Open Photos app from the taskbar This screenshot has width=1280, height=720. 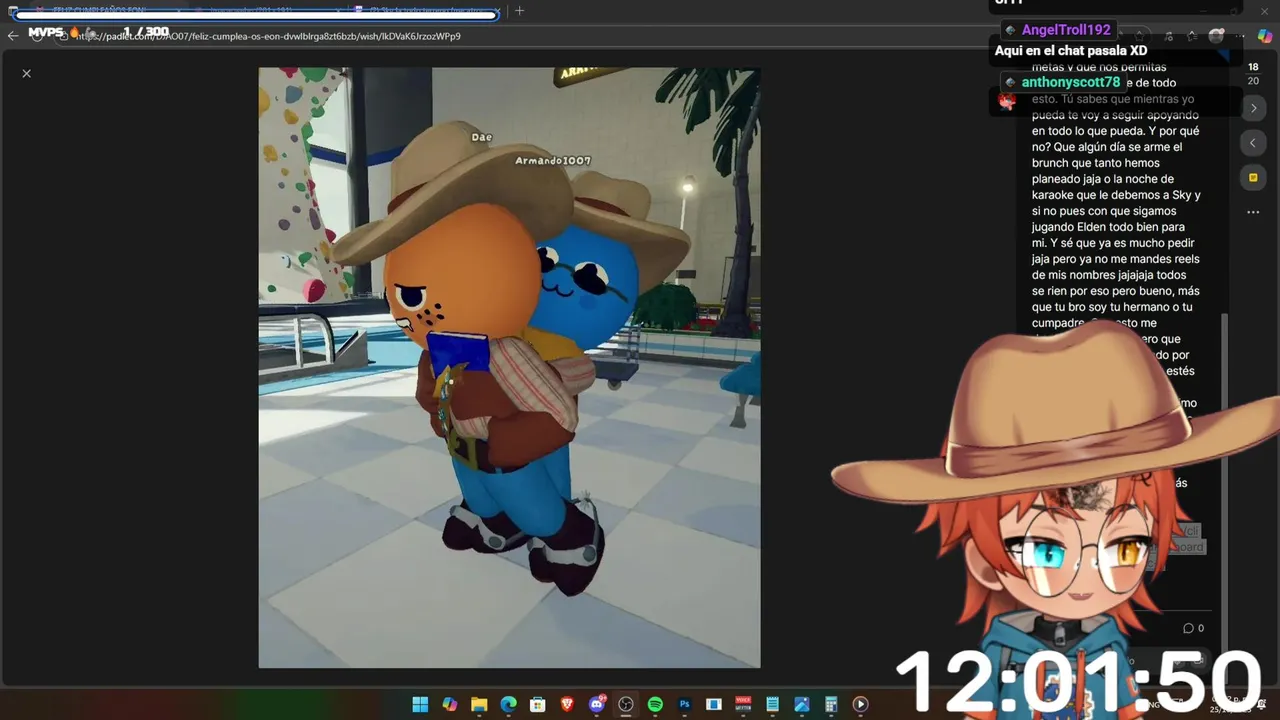pyautogui.click(x=802, y=704)
